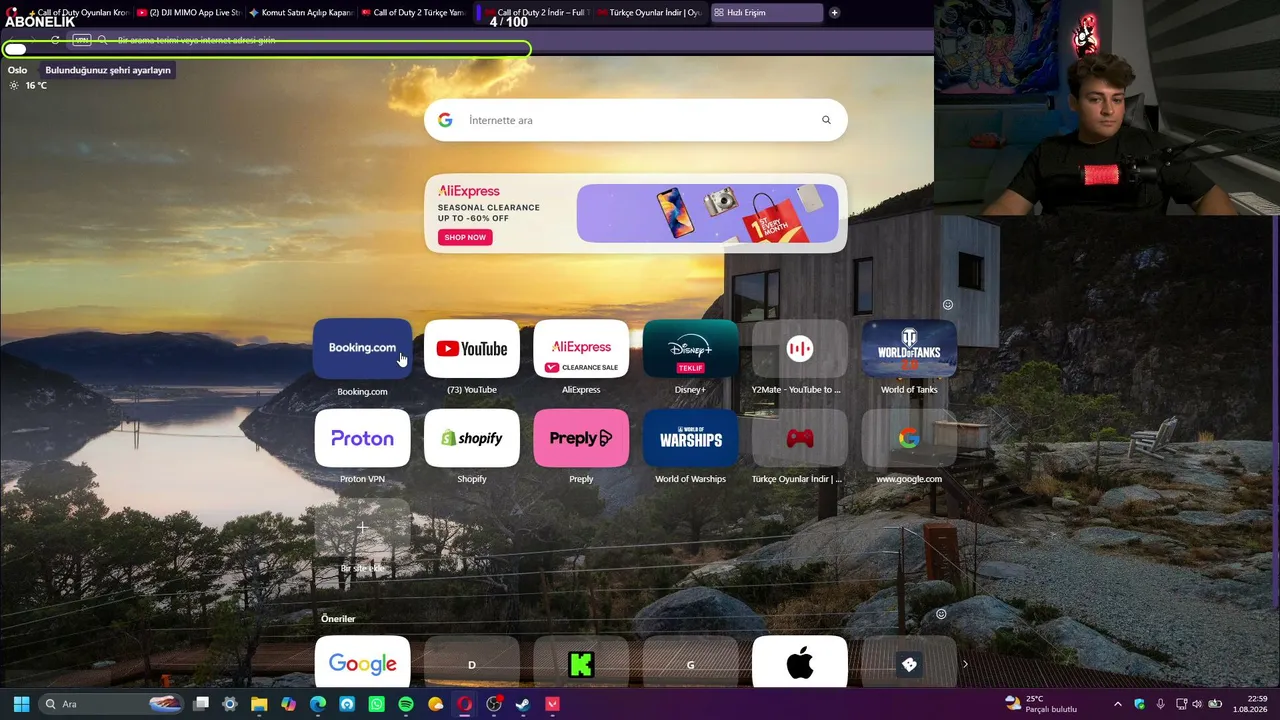The width and height of the screenshot is (1280, 720).
Task: Open the G suggestion tile
Action: coord(690,663)
